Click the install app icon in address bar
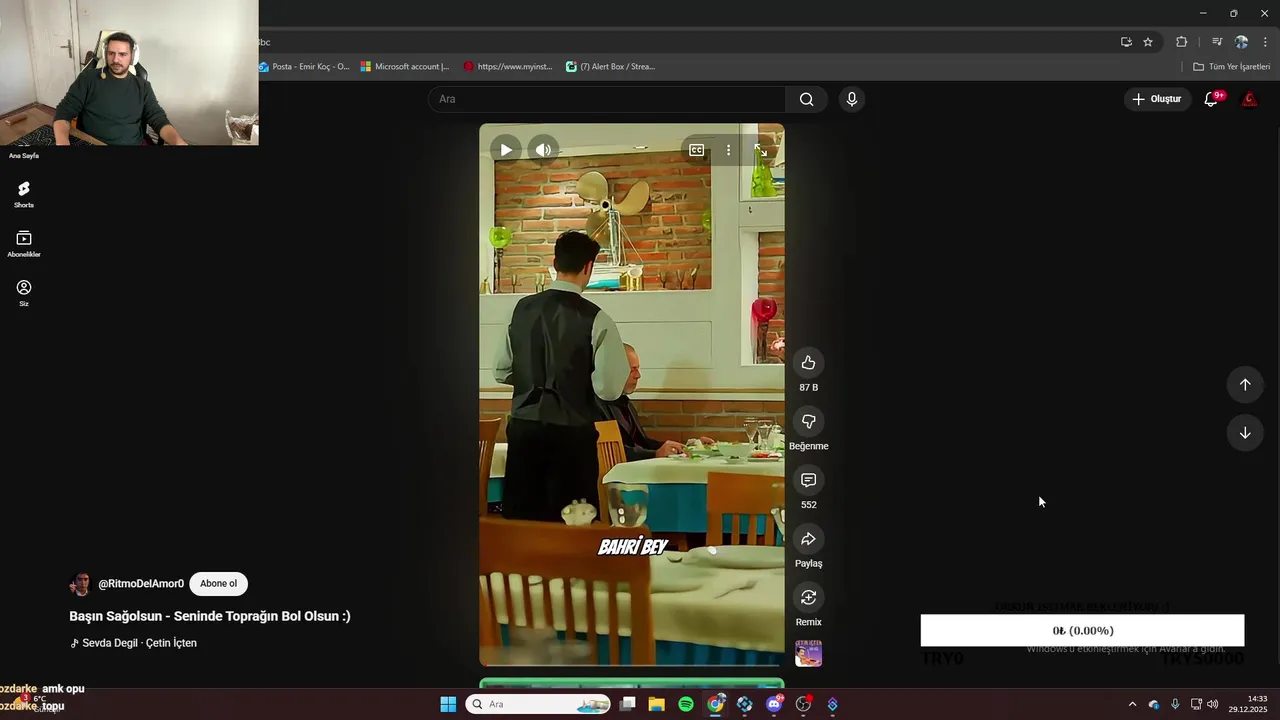 point(1126,42)
